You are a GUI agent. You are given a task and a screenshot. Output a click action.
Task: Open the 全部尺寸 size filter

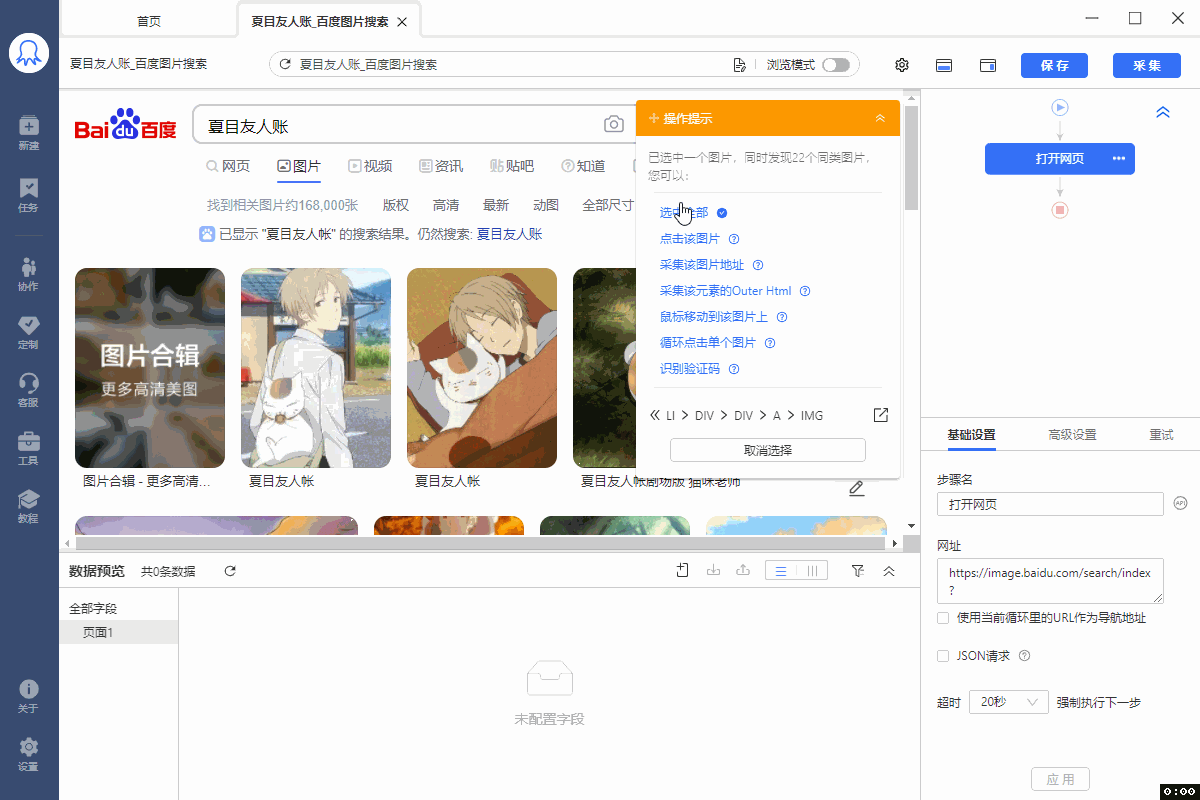pos(609,205)
